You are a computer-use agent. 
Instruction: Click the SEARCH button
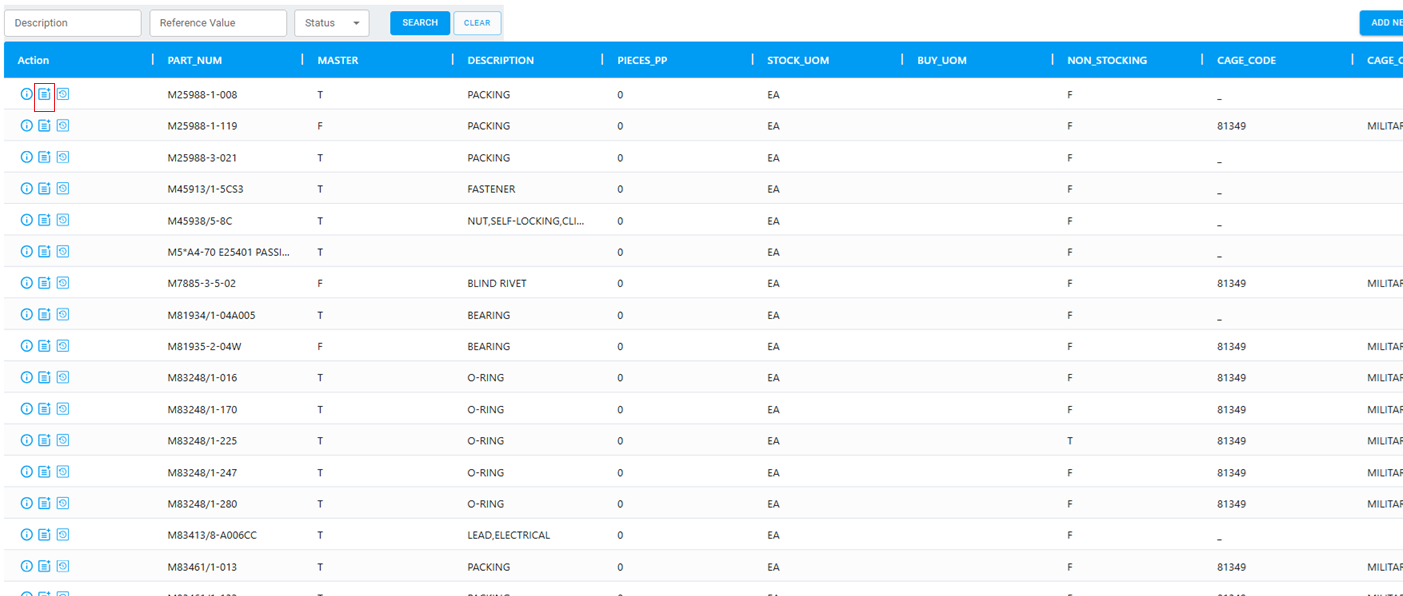(420, 23)
